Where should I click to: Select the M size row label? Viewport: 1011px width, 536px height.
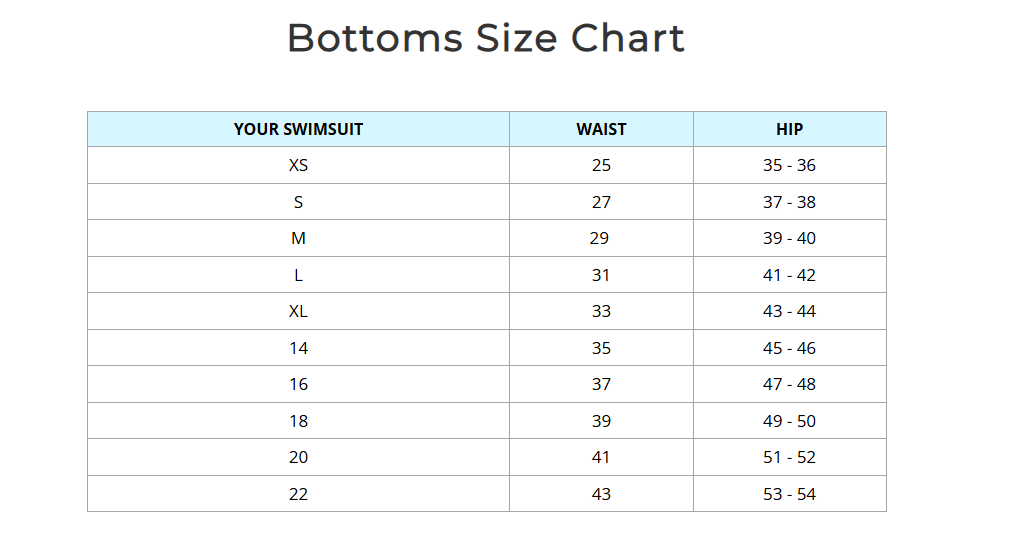click(x=298, y=239)
